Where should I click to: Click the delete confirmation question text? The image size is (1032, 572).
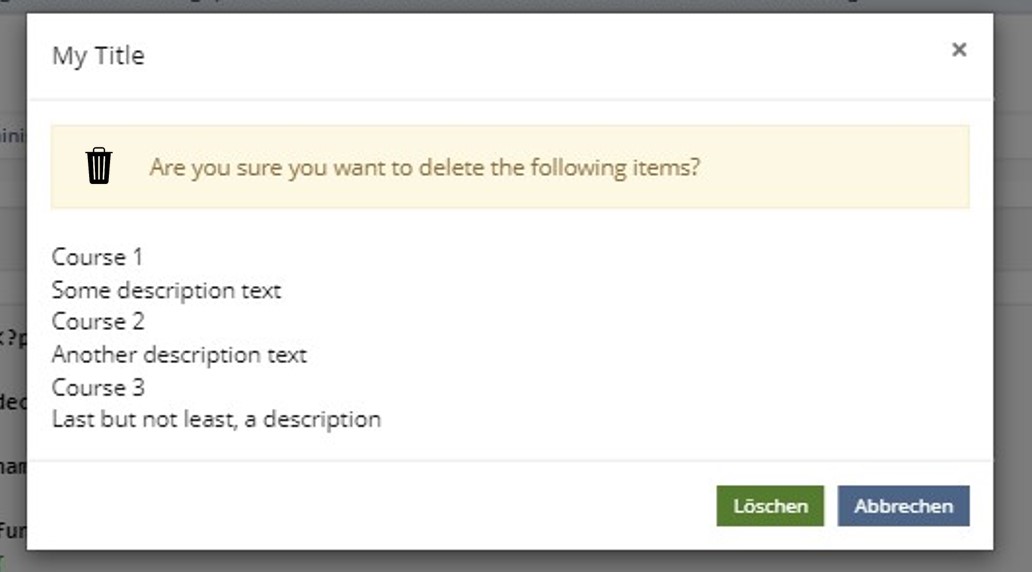click(424, 167)
